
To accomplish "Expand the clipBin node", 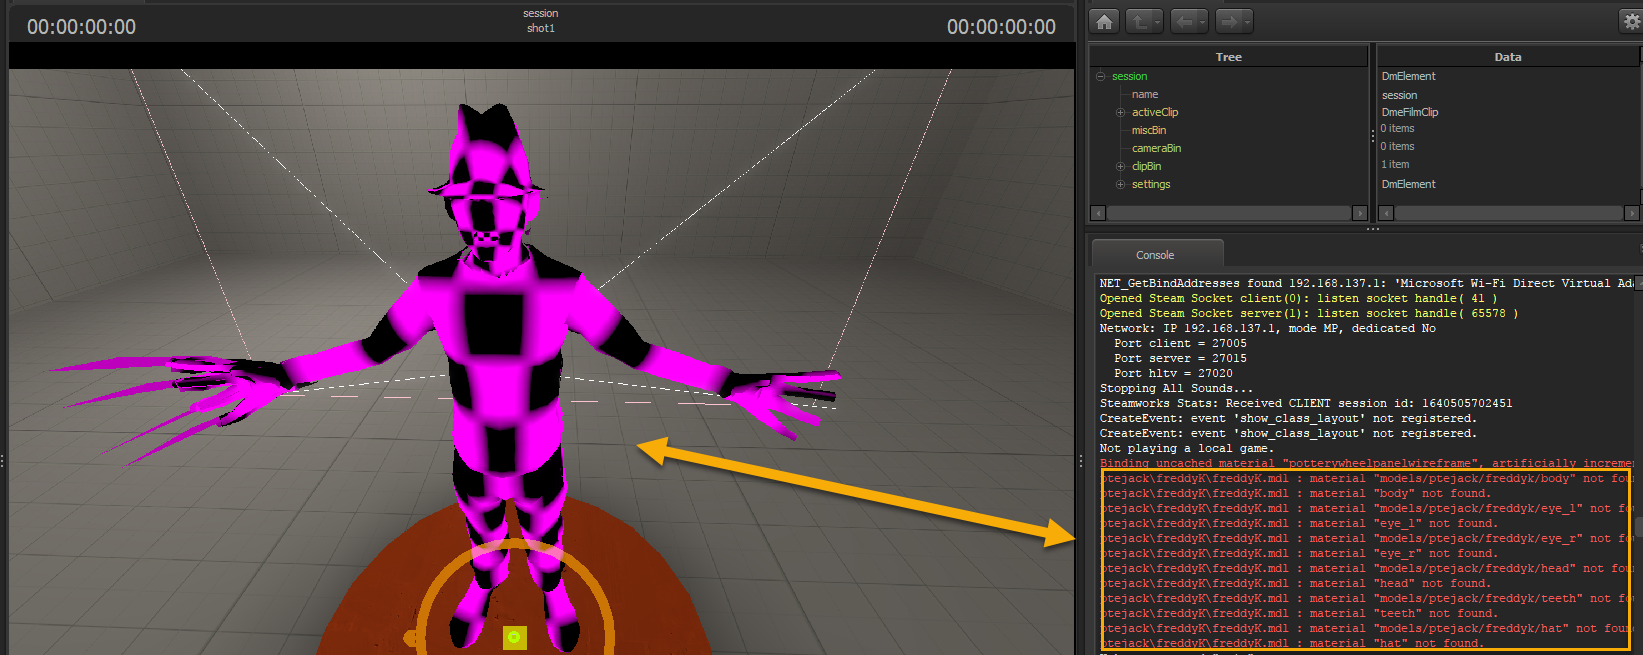I will tap(1120, 166).
